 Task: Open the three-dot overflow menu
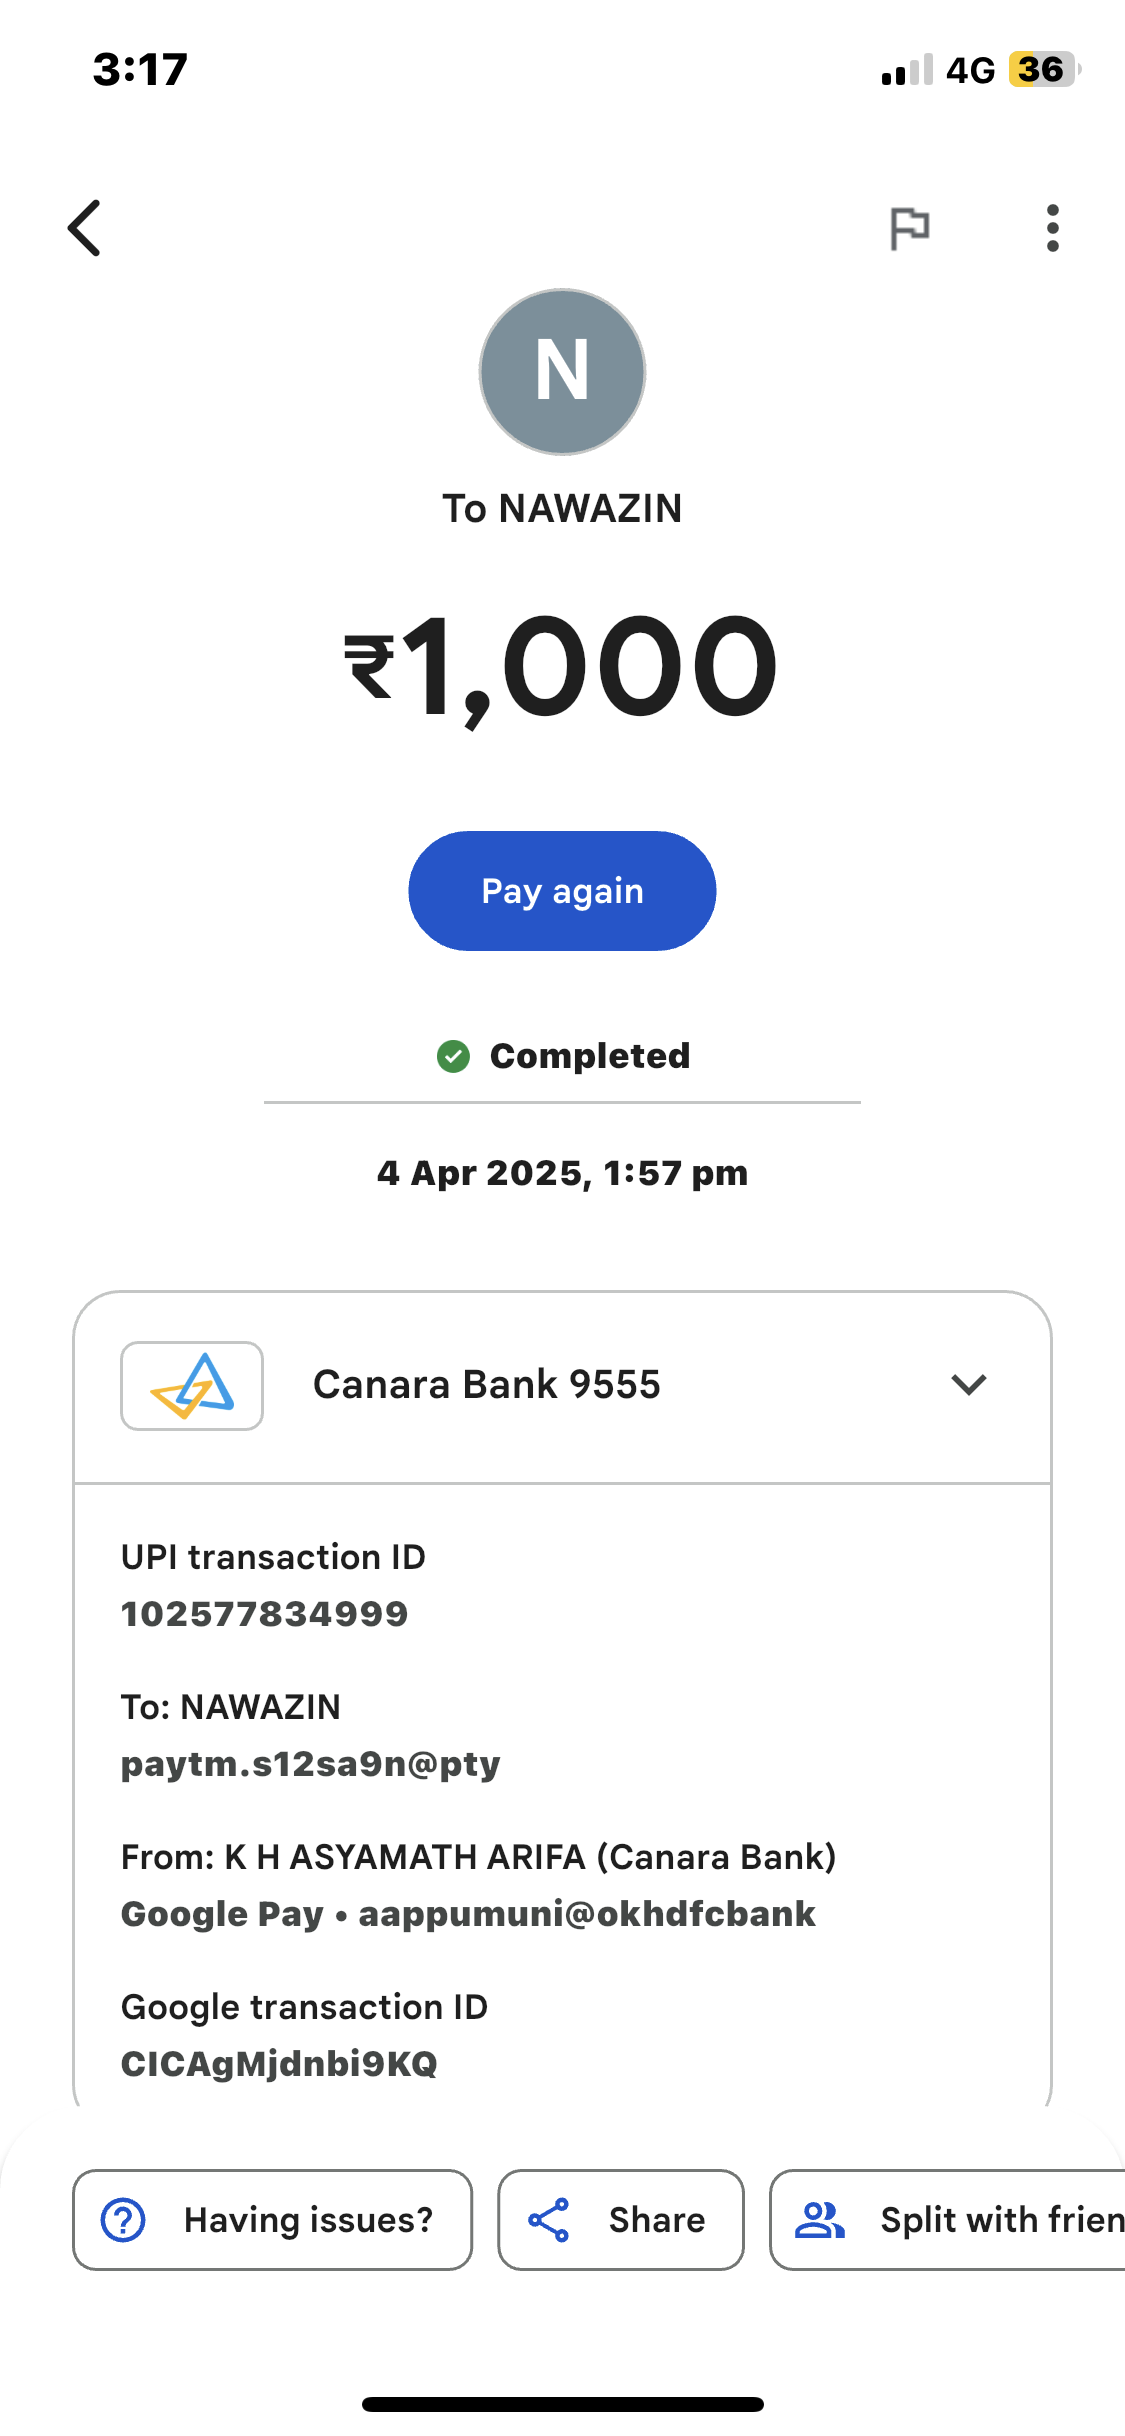pos(1052,228)
